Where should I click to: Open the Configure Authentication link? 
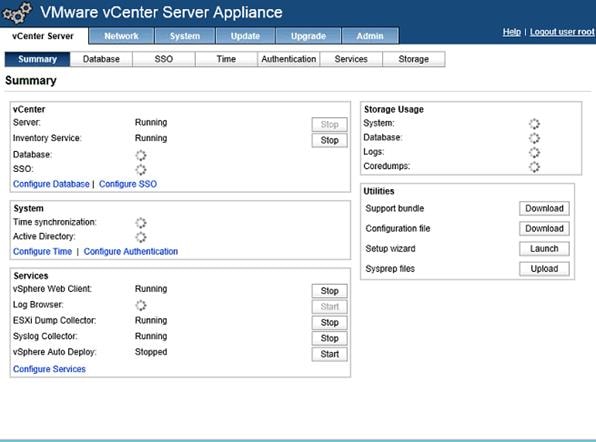(131, 252)
